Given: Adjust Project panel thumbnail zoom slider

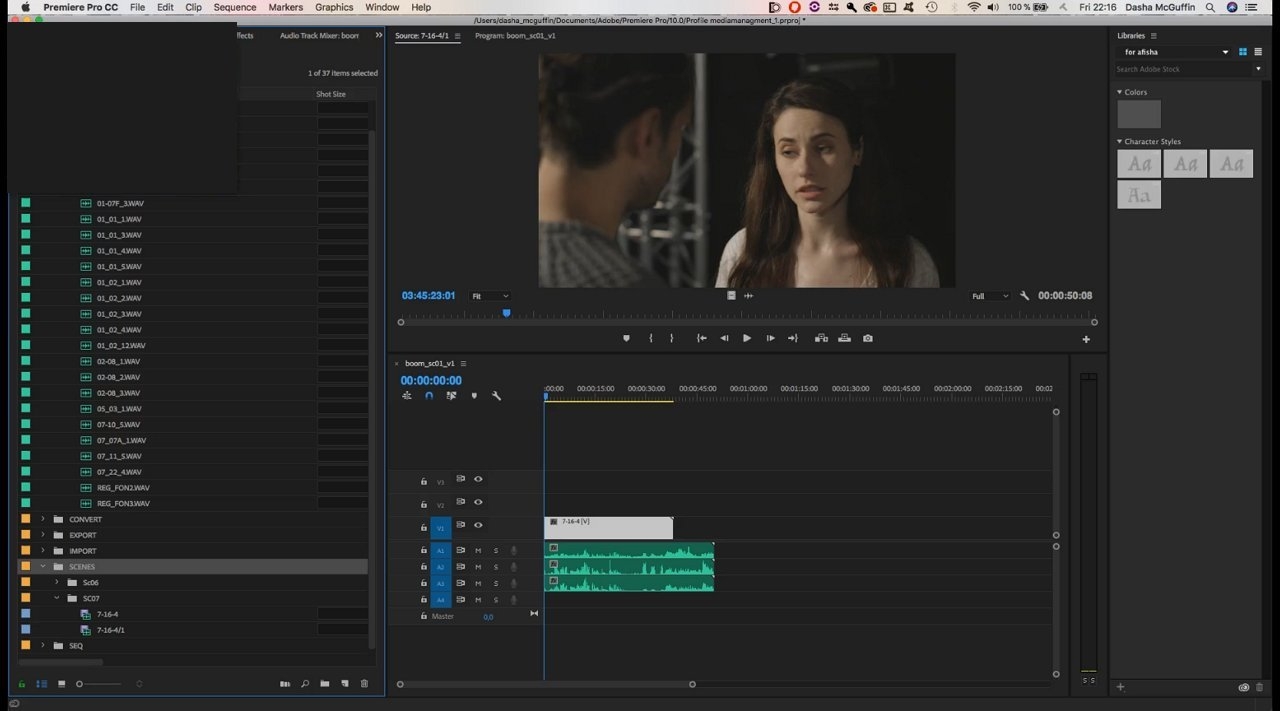Looking at the screenshot, I should point(80,684).
